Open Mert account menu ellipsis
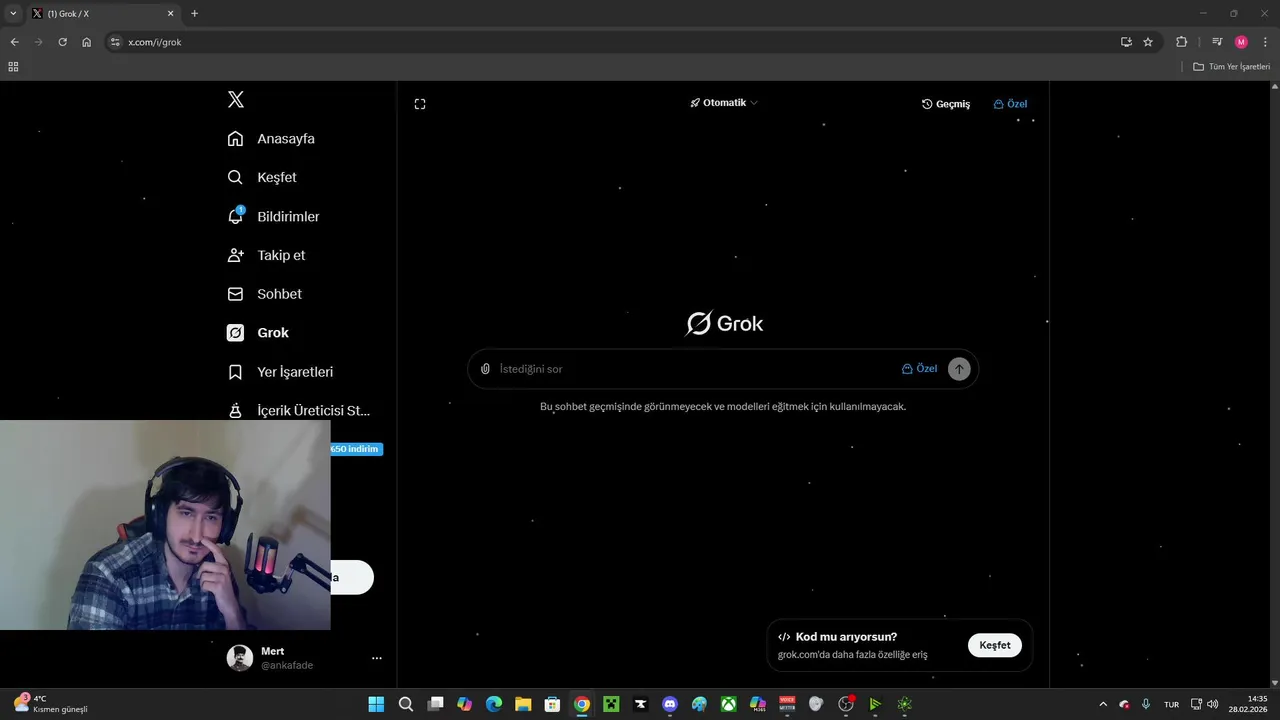The image size is (1280, 720). tap(377, 658)
